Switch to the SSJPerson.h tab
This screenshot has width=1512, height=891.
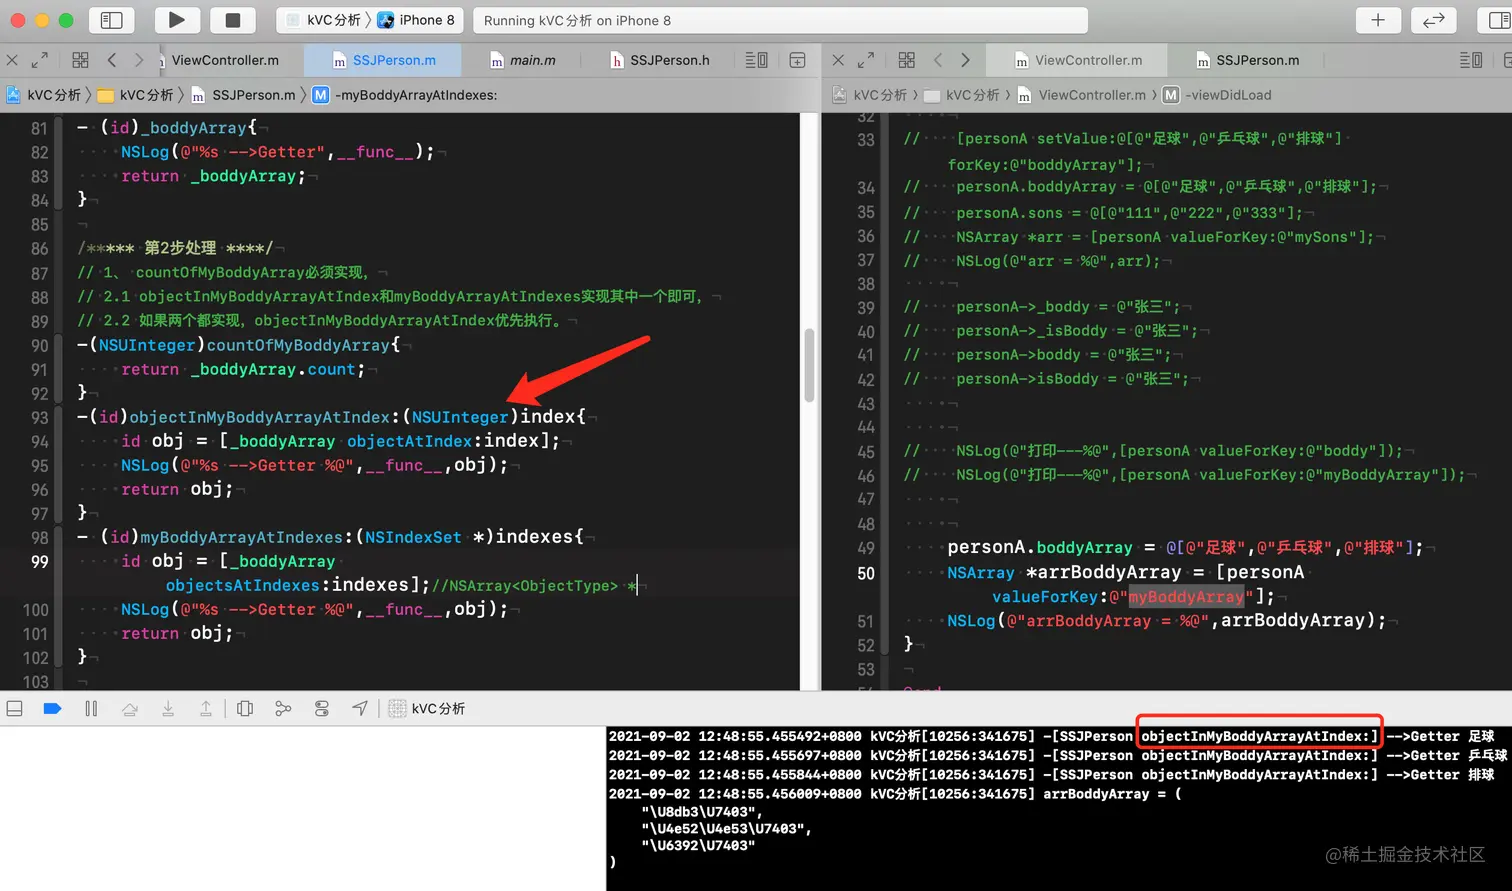(660, 60)
